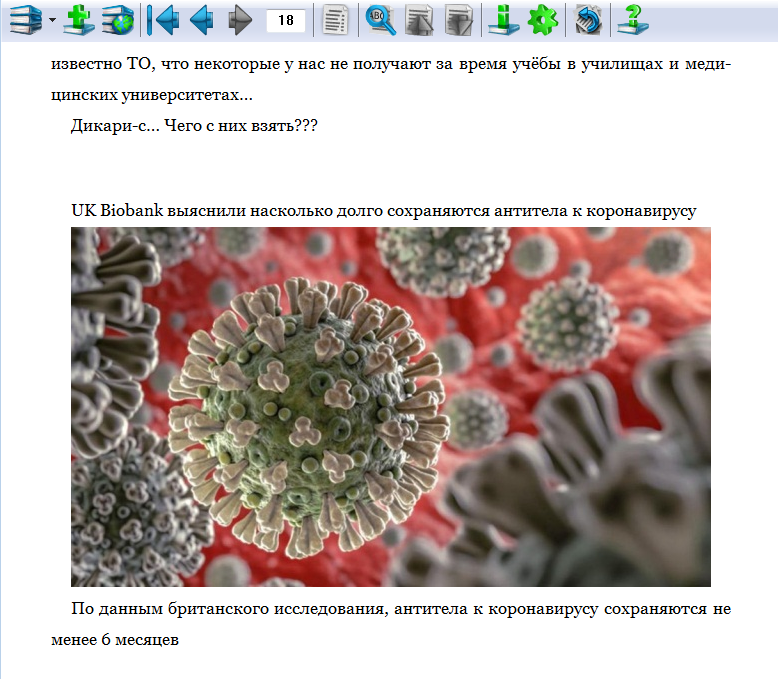Viewport: 778px width, 679px height.
Task: Add a book with the green plus icon
Action: (78, 20)
